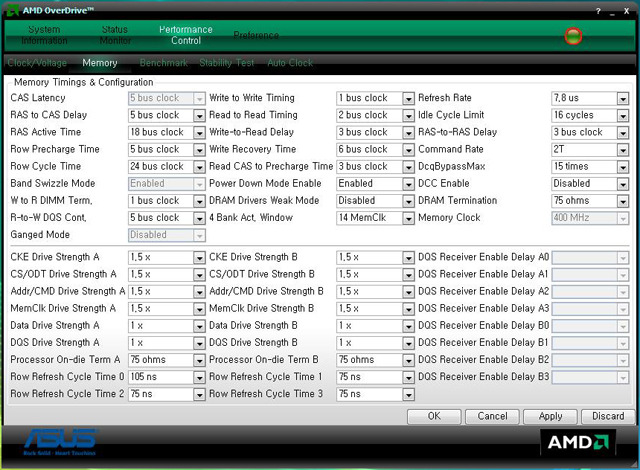
Task: Click the ASUS logo
Action: click(60, 442)
